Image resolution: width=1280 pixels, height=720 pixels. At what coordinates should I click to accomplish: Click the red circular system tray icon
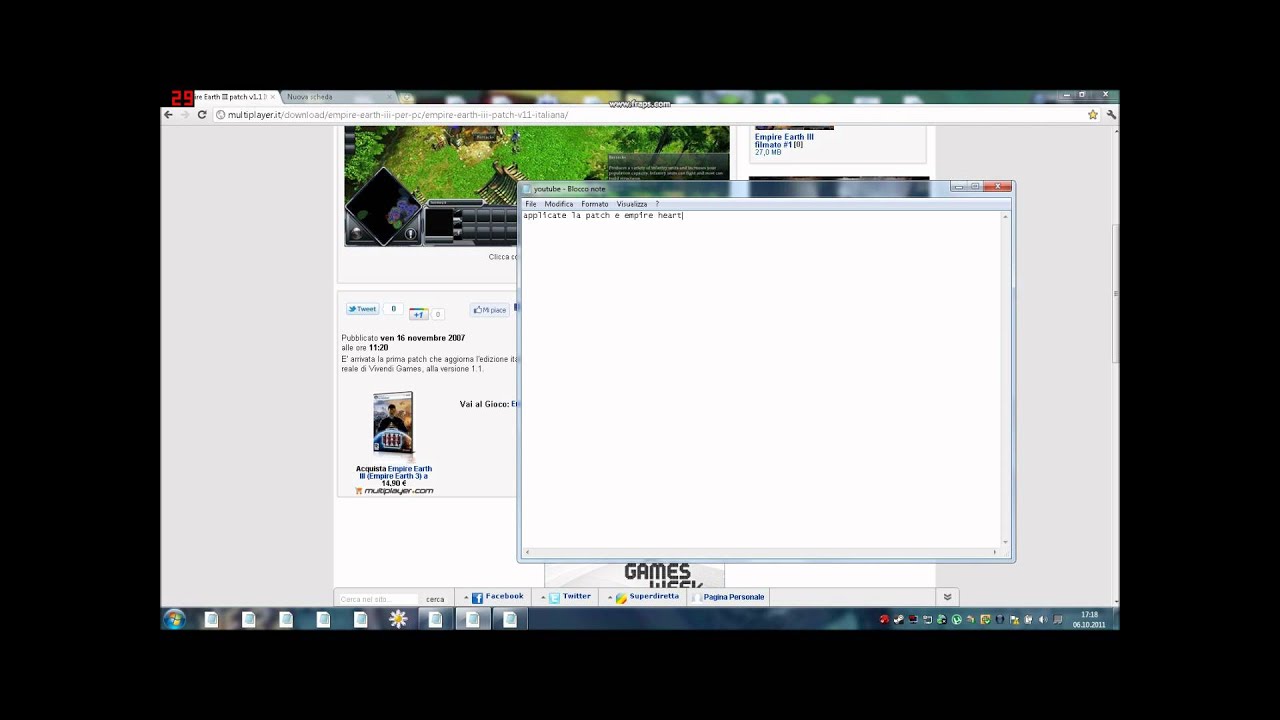click(x=884, y=620)
